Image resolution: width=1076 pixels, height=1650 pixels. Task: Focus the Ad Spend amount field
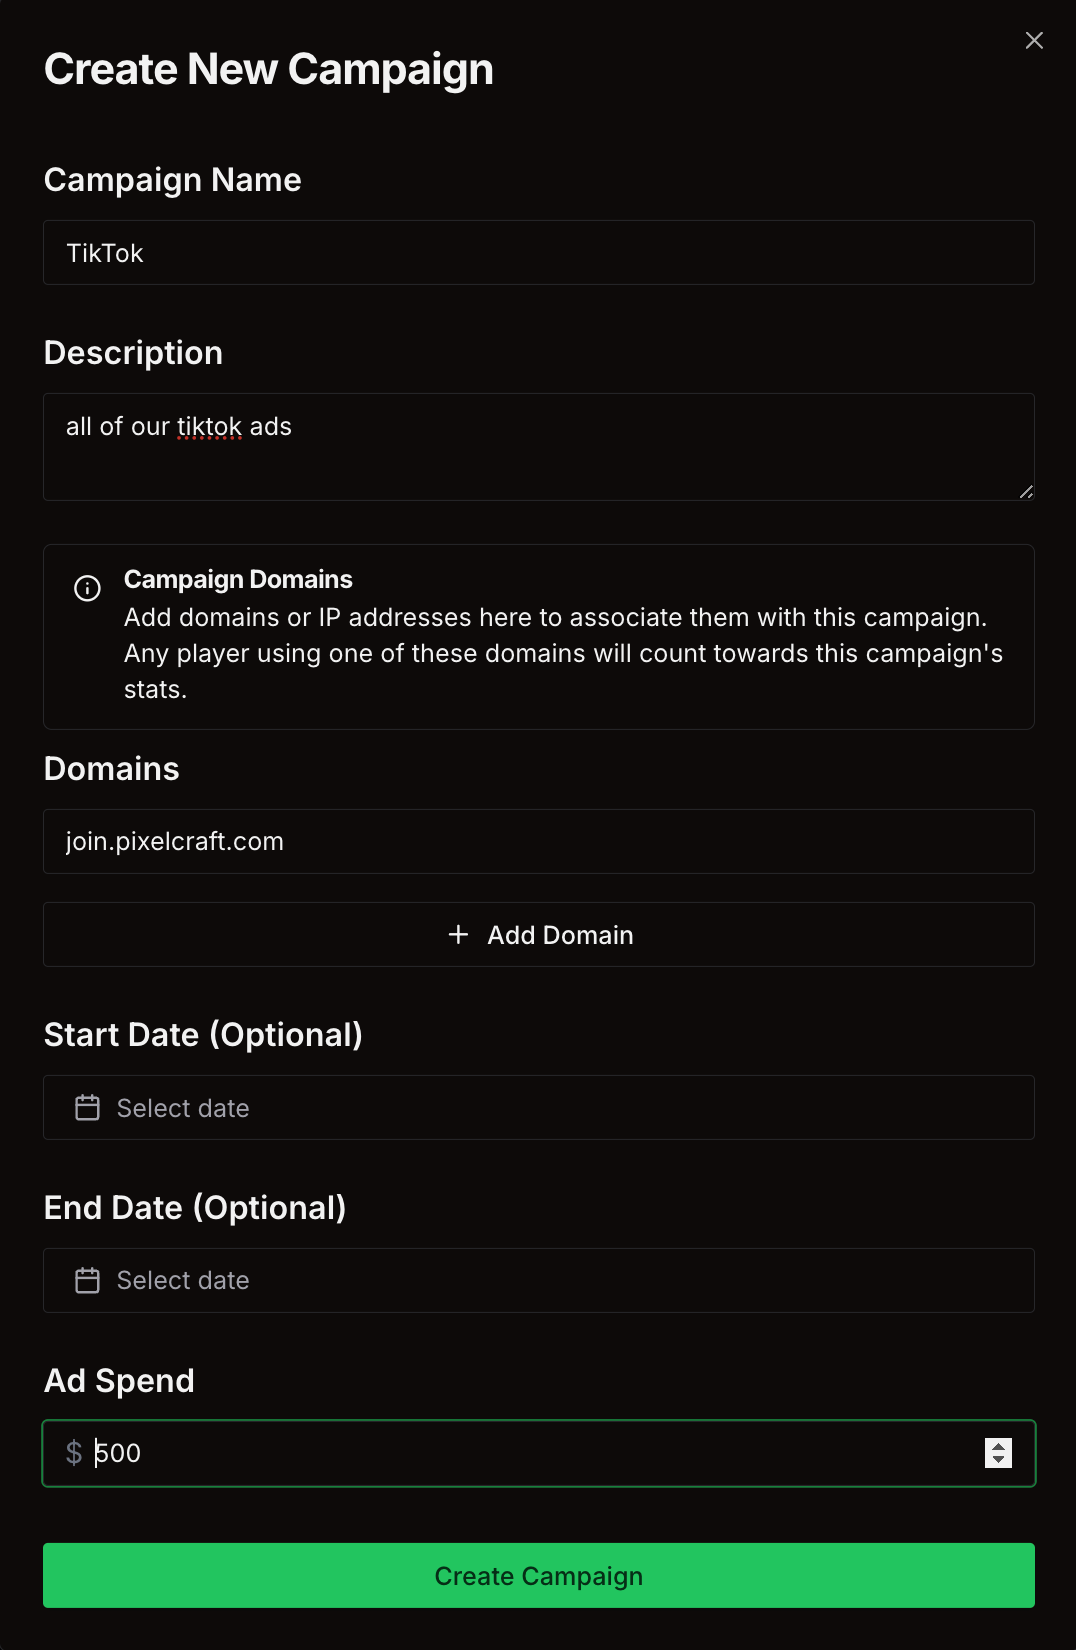[x=500, y=1453]
